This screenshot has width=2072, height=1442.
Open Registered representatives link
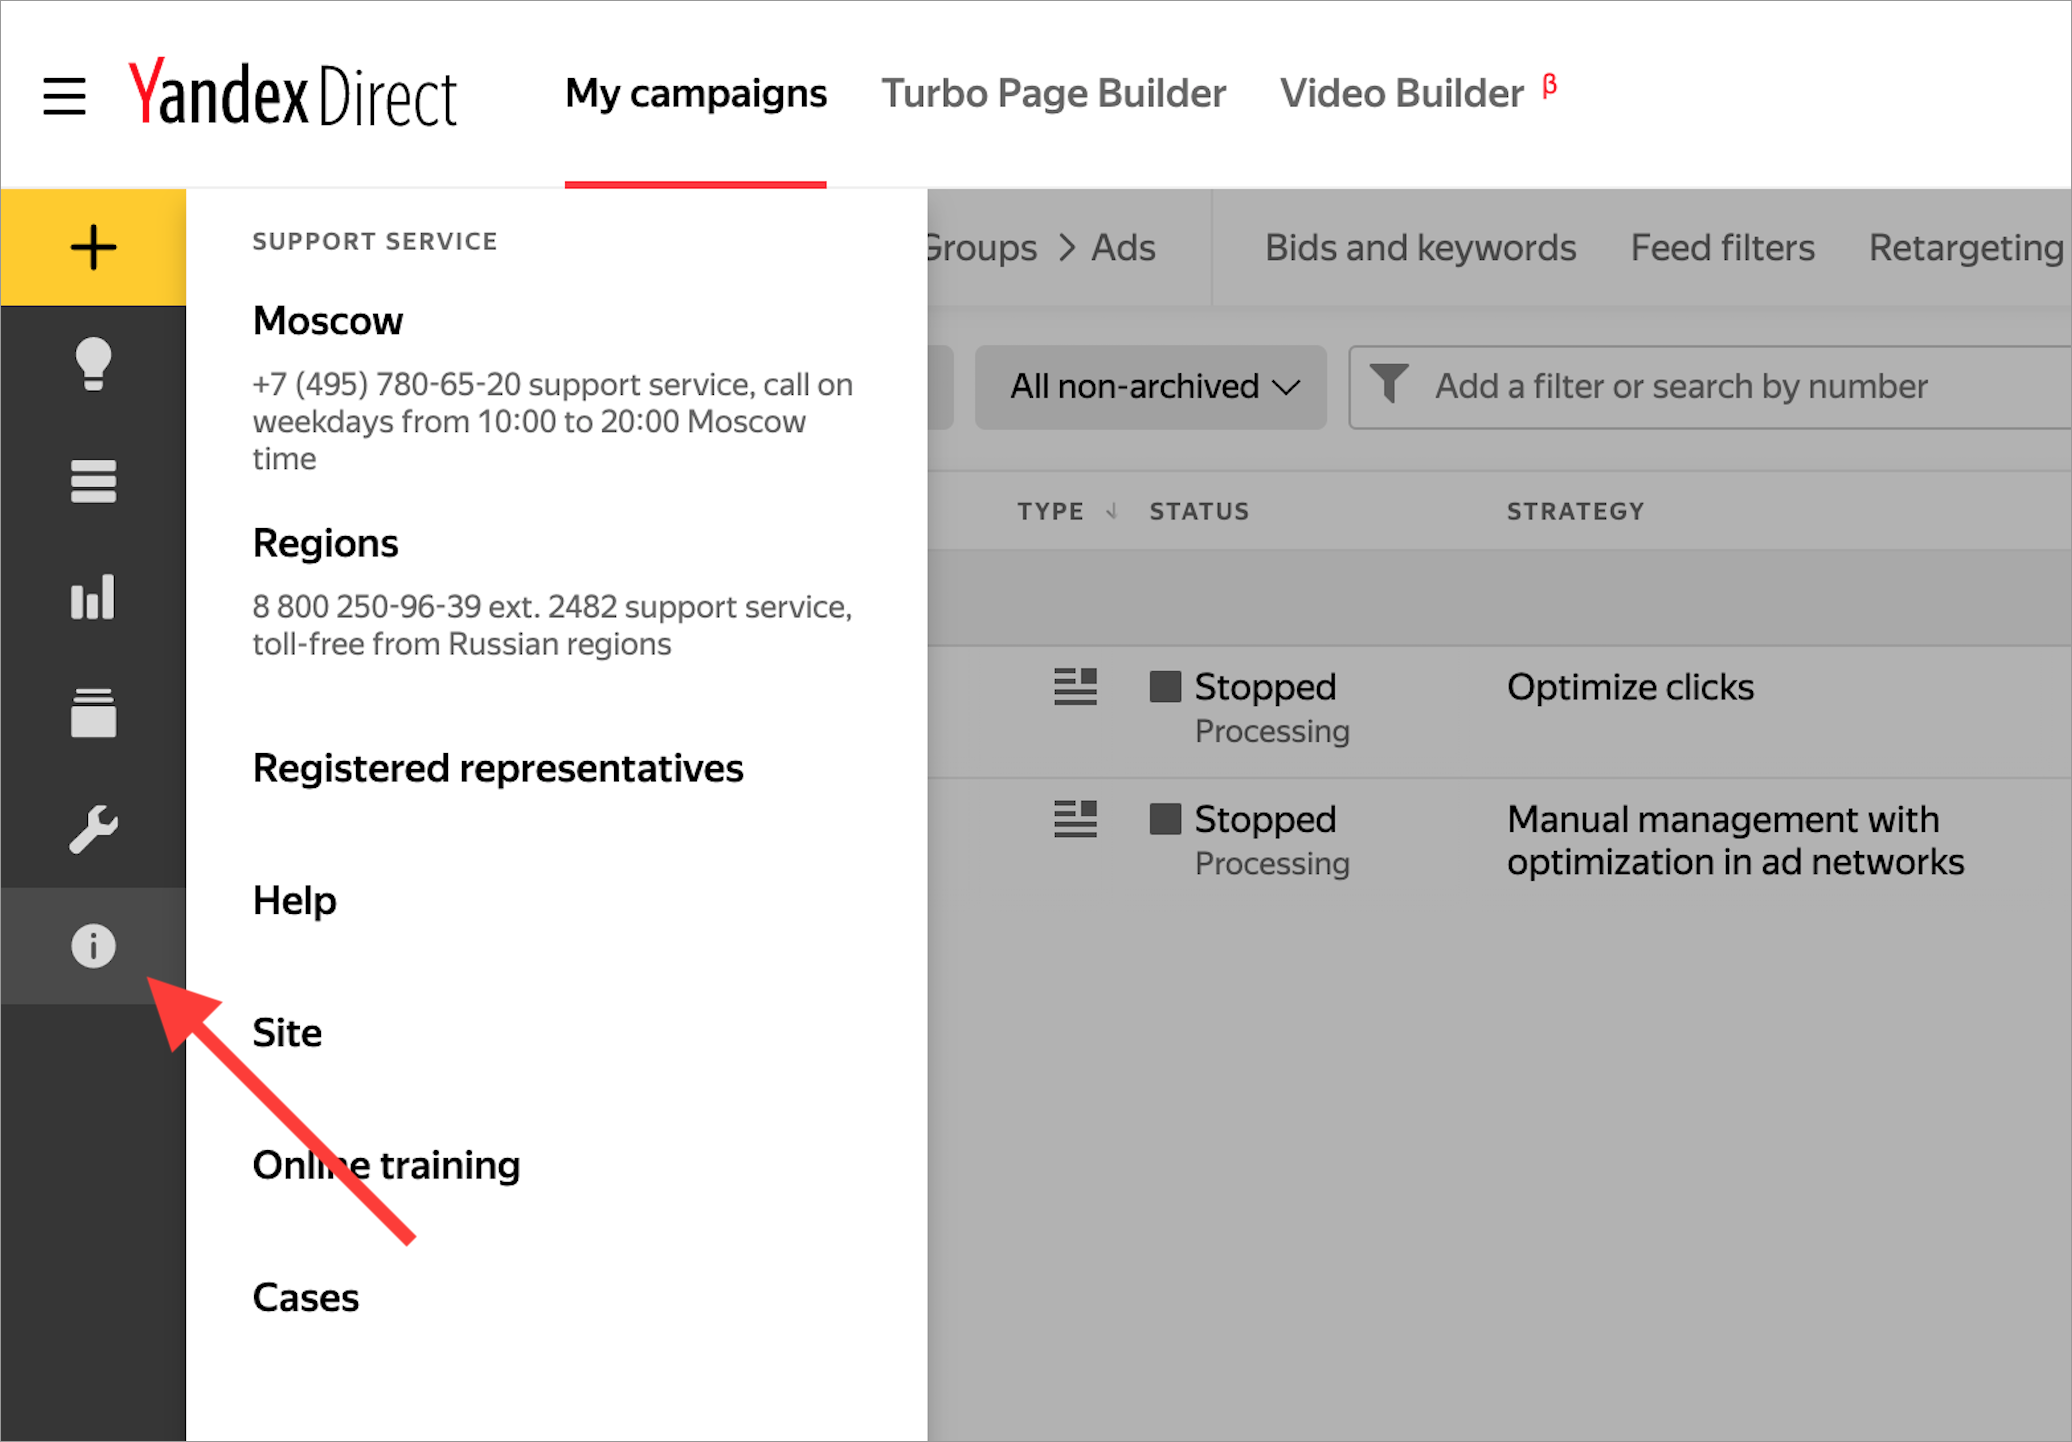(497, 768)
